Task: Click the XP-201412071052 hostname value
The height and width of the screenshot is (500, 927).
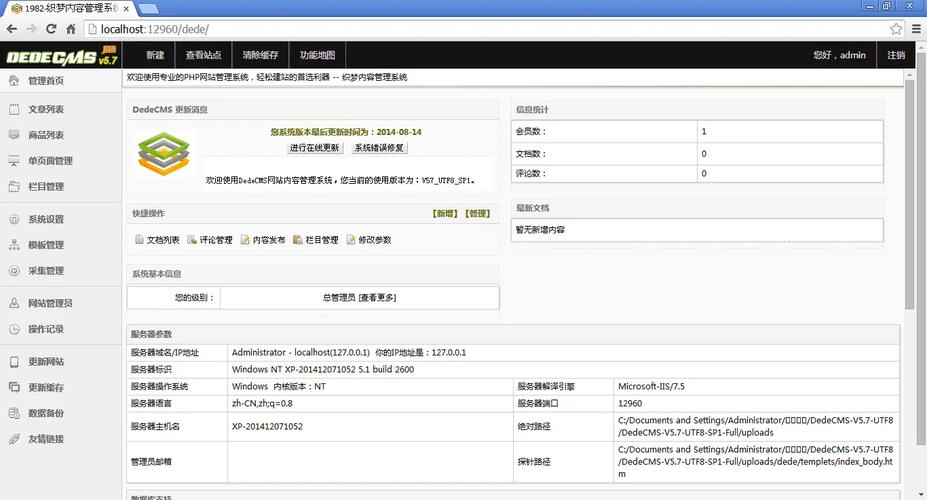Action: pos(267,426)
